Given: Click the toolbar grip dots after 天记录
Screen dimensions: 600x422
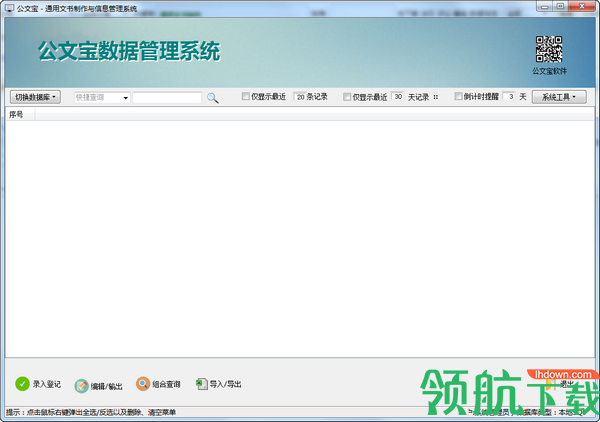Looking at the screenshot, I should click(435, 97).
